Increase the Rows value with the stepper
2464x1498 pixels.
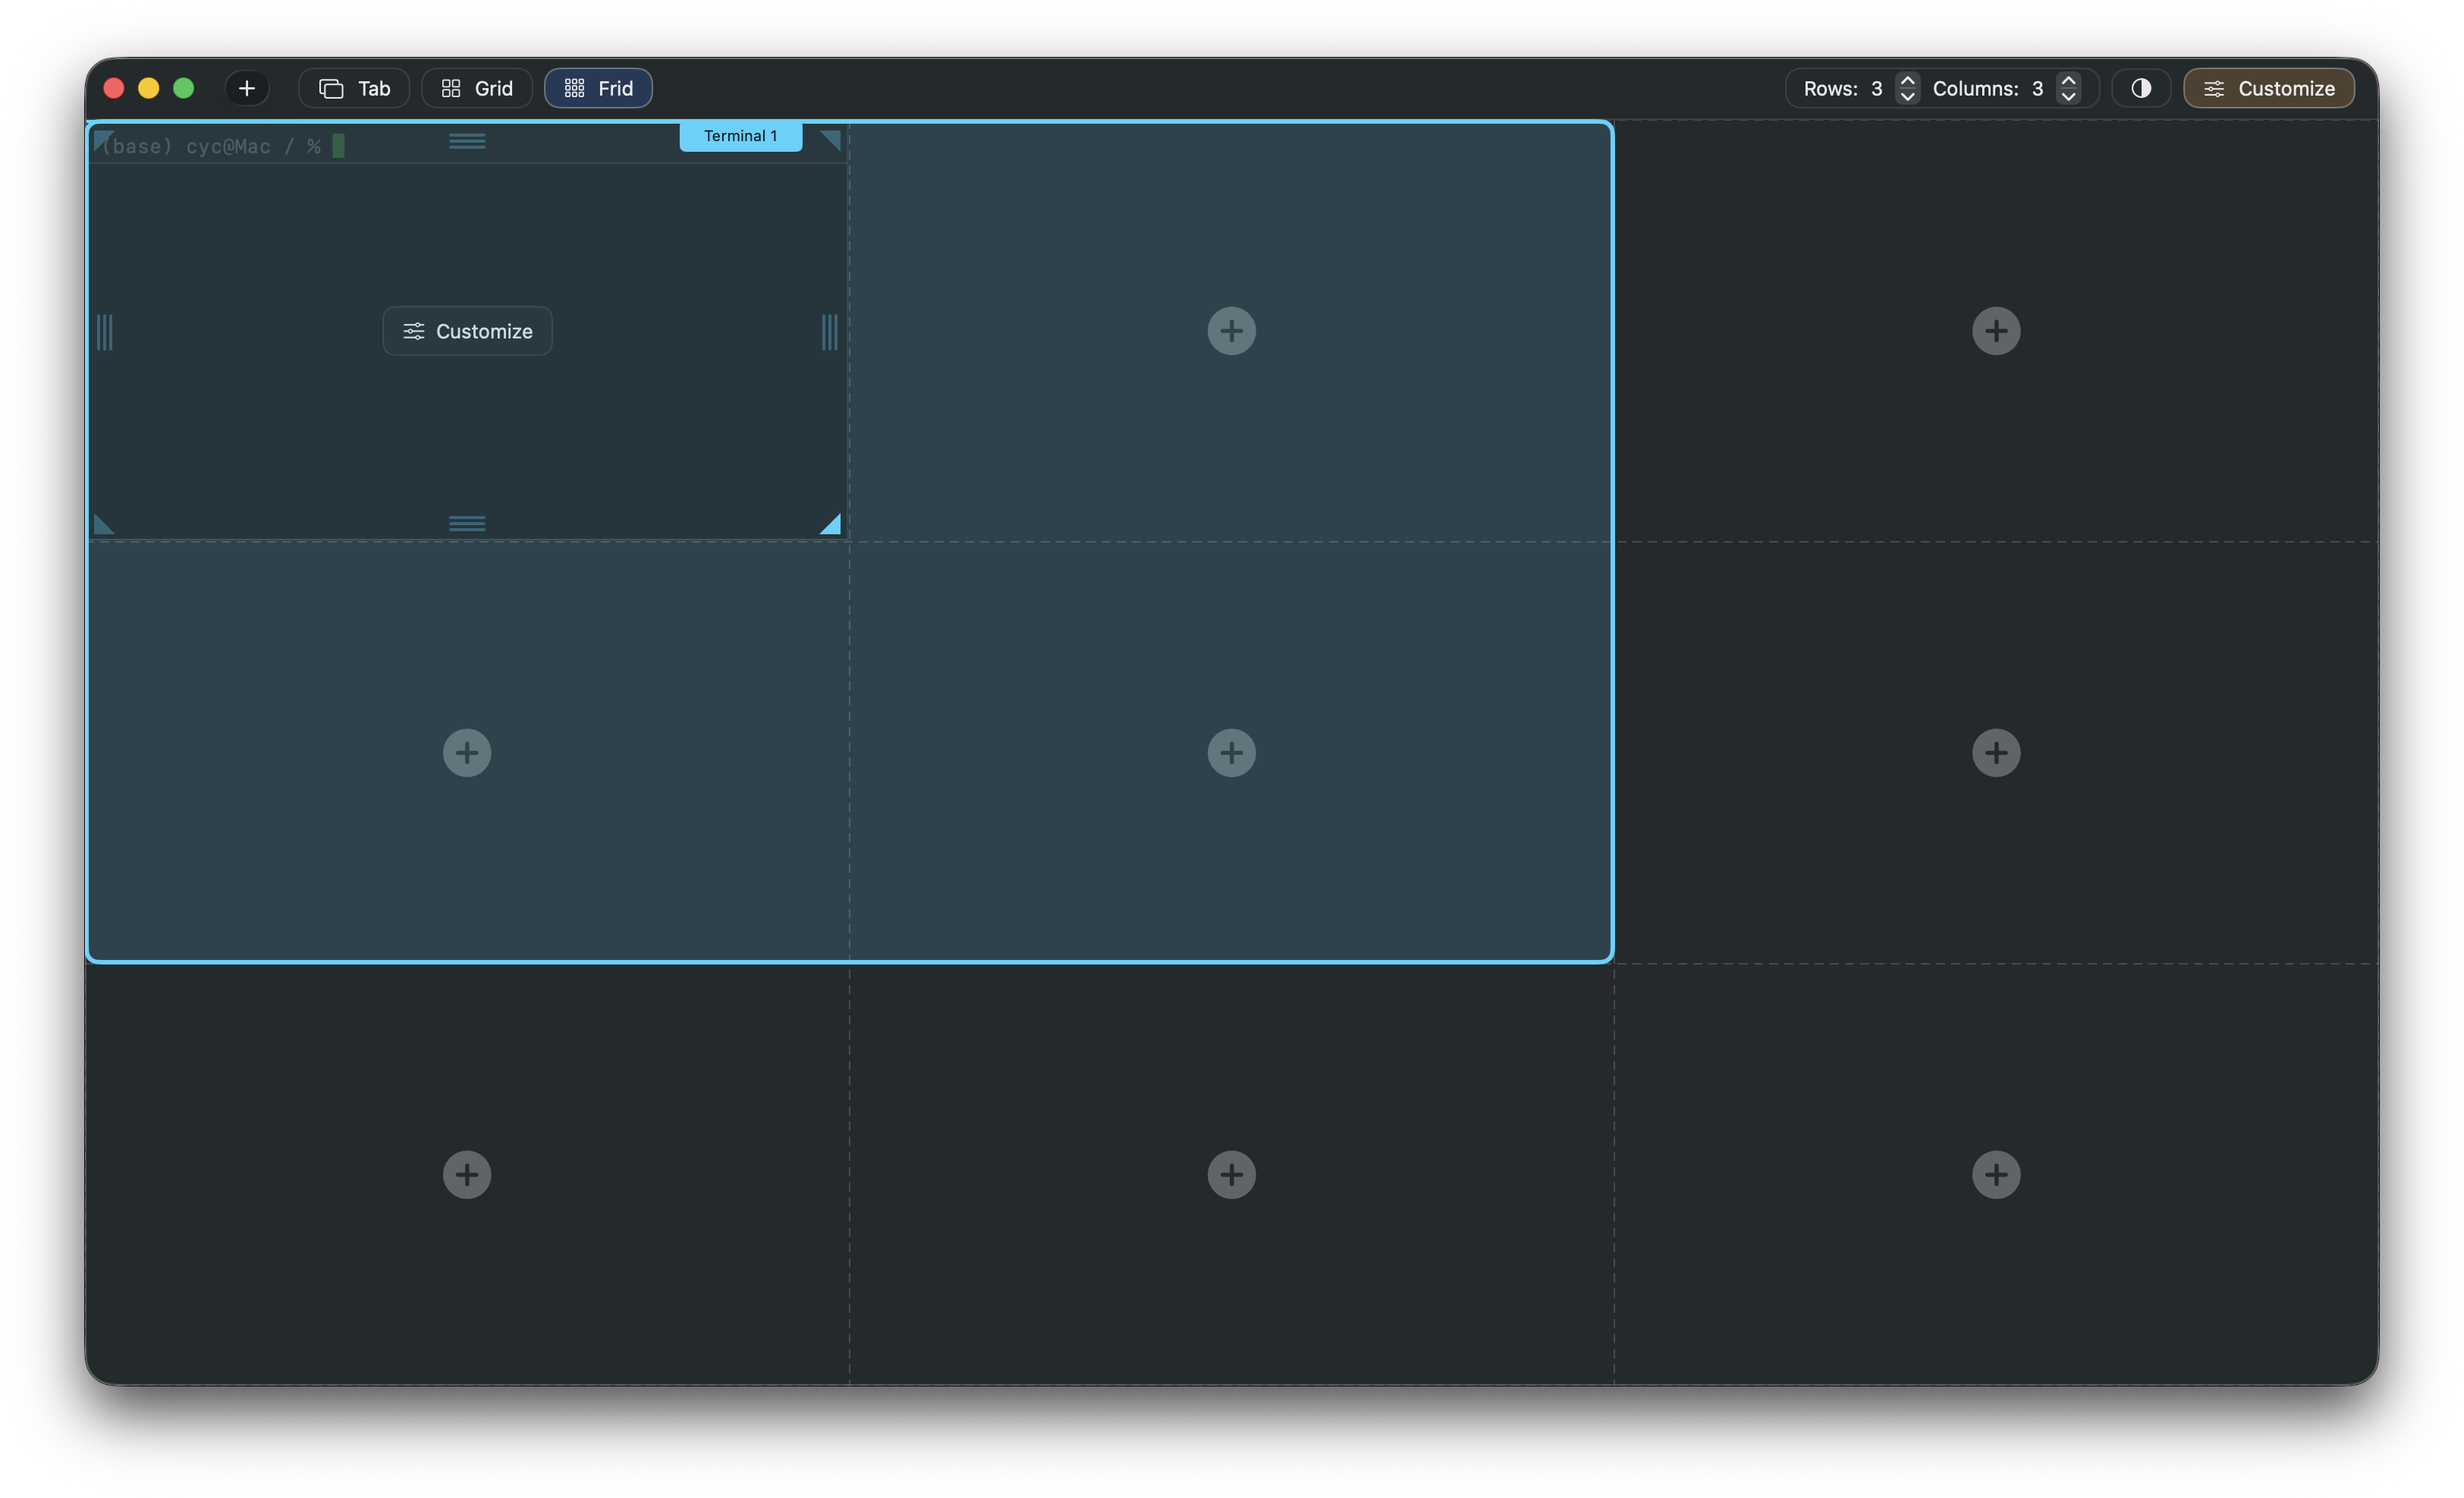1908,80
